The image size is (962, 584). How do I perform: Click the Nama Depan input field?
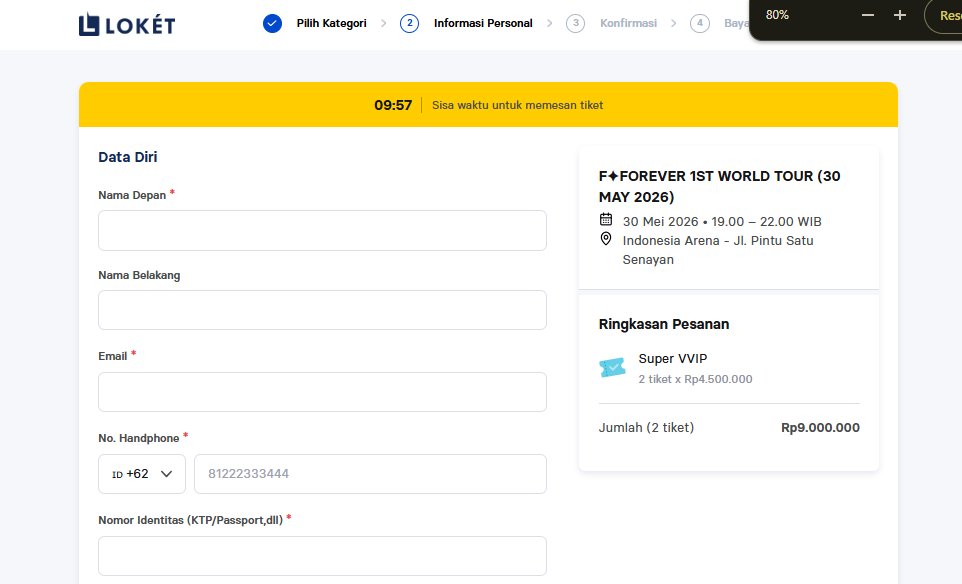pos(322,231)
